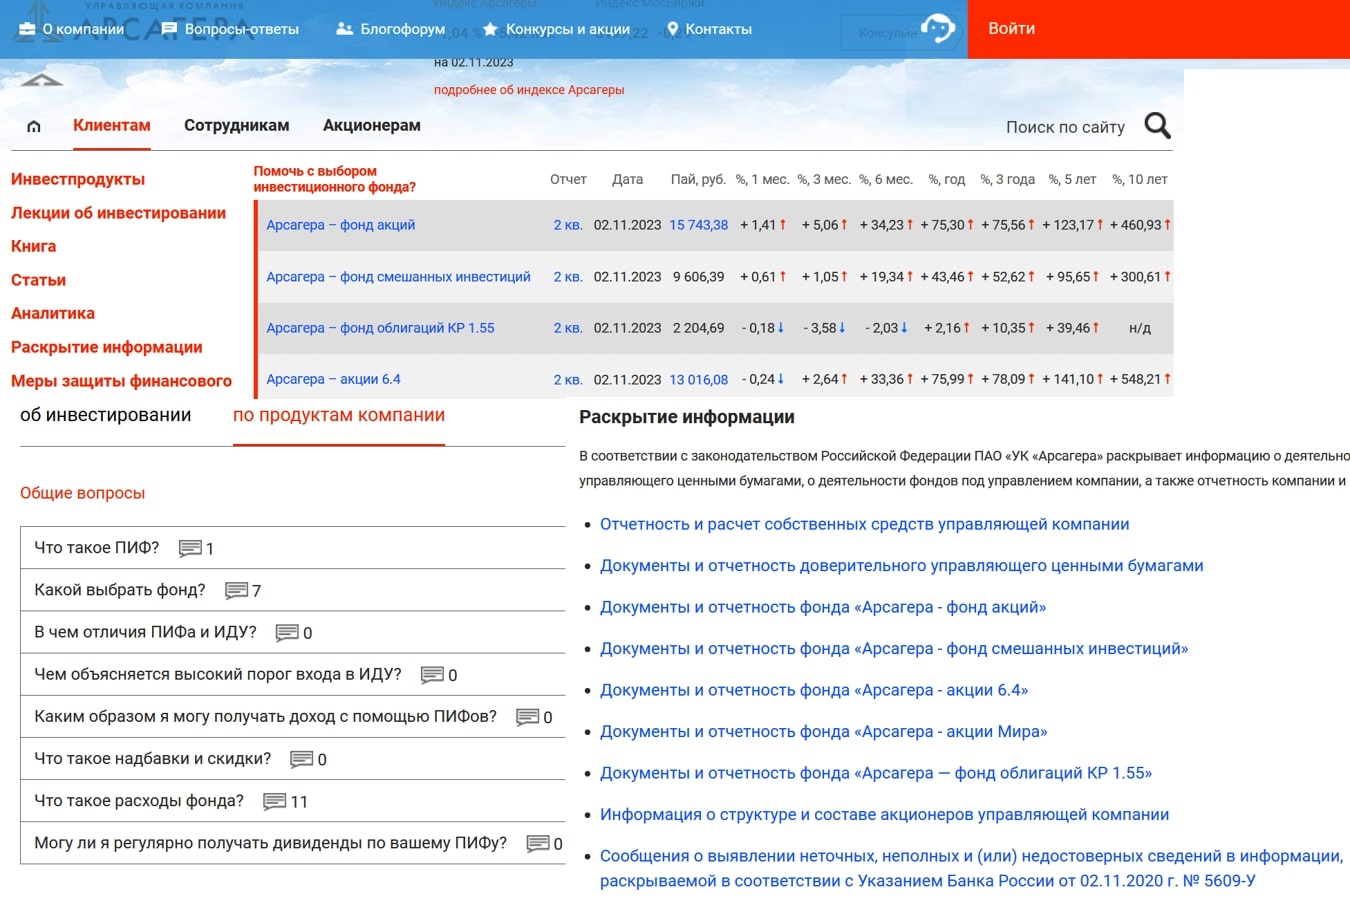Viewport: 1350px width, 900px height.
Task: Expand question В чем отличия ПИФа и ИДУ?
Action: 145,632
